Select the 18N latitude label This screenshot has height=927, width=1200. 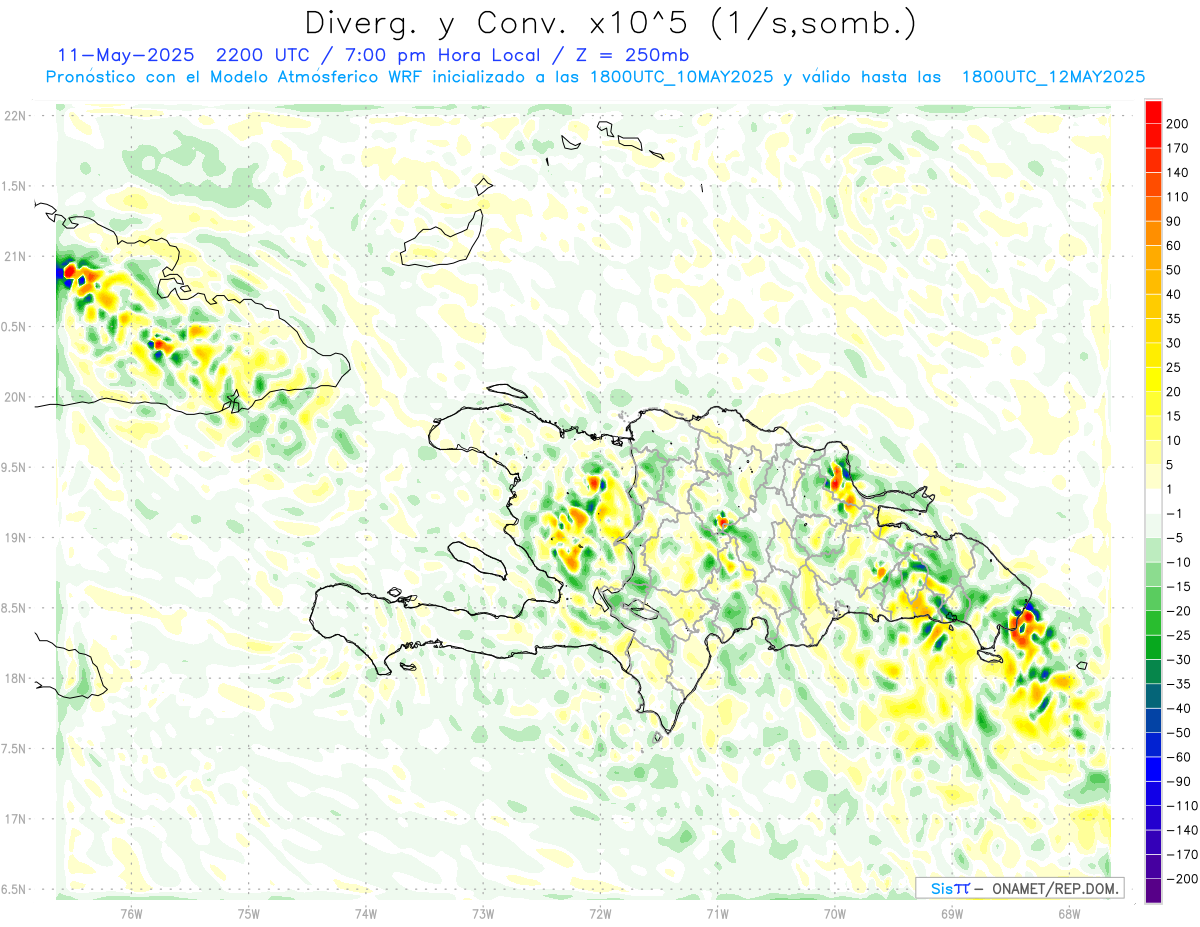[x=17, y=678]
